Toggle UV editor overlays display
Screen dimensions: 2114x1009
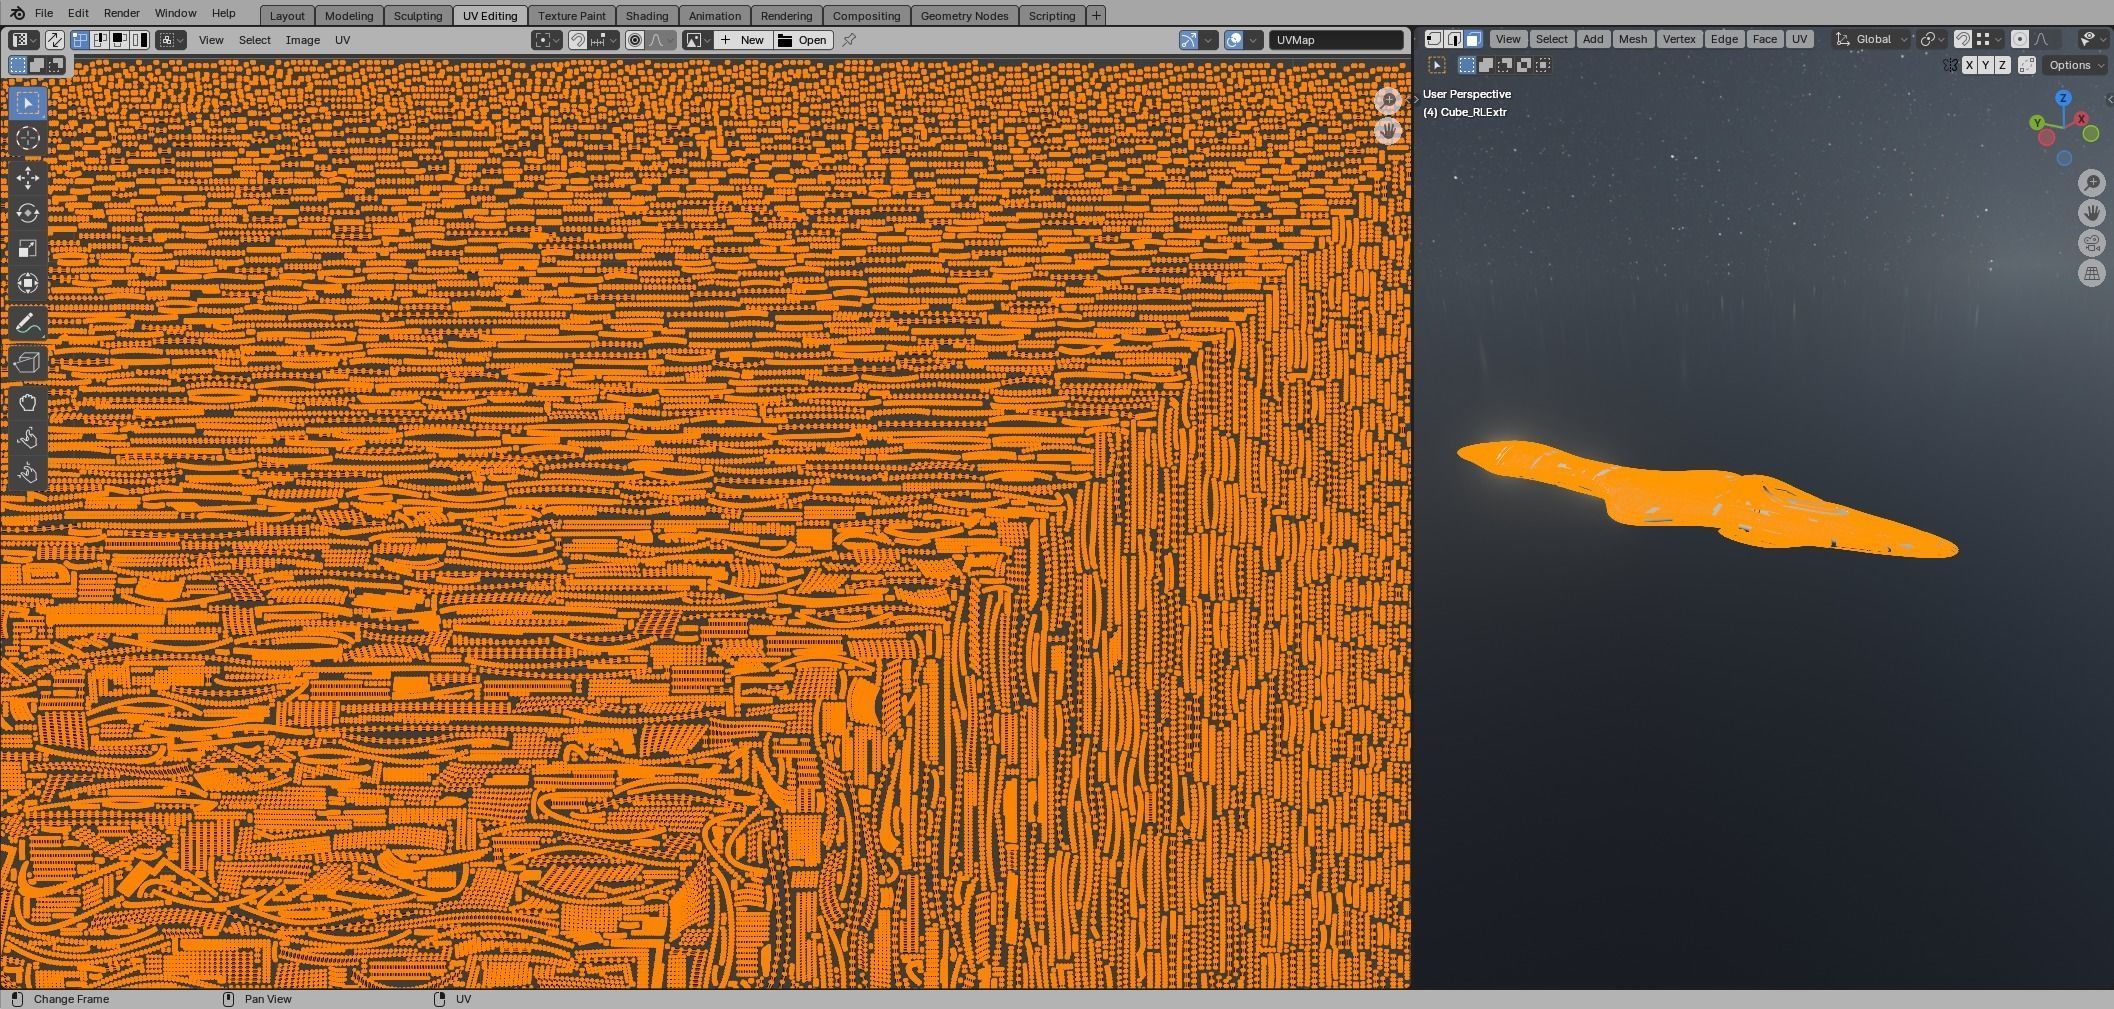pyautogui.click(x=1234, y=40)
